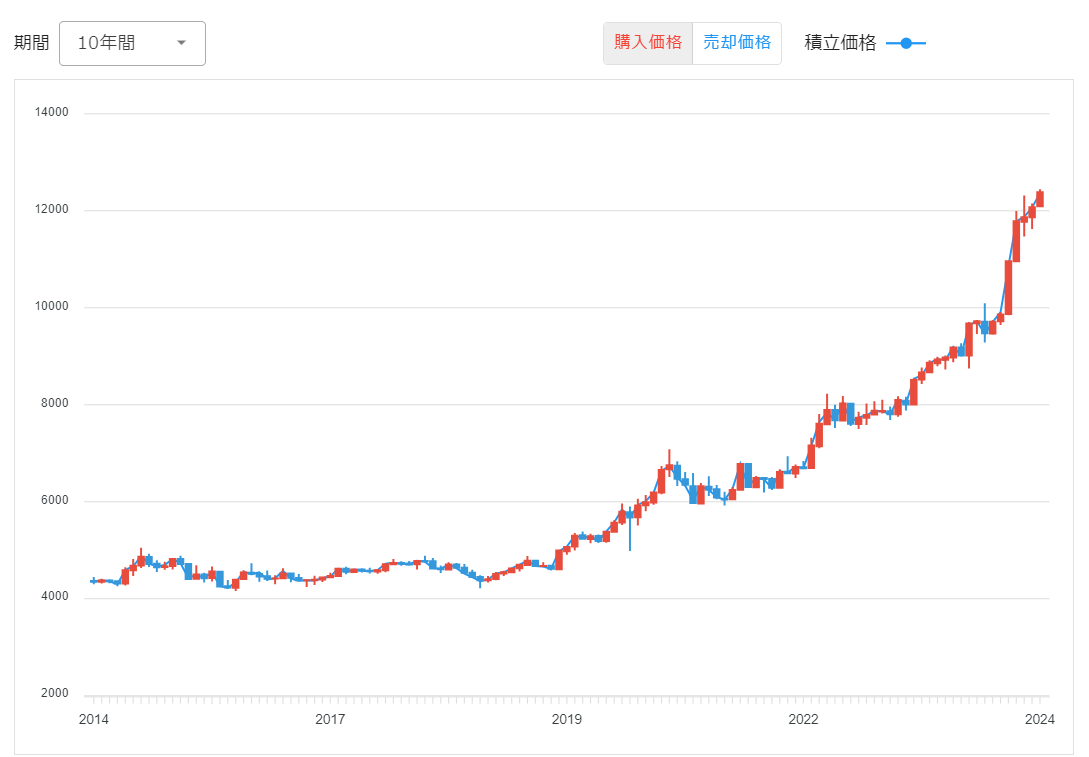Click the 期間 label text

(x=31, y=43)
